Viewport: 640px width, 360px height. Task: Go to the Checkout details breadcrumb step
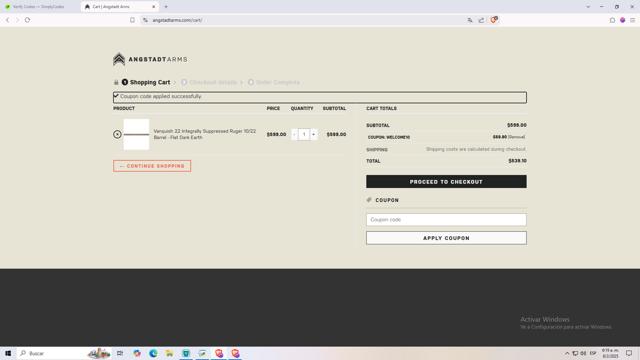213,82
